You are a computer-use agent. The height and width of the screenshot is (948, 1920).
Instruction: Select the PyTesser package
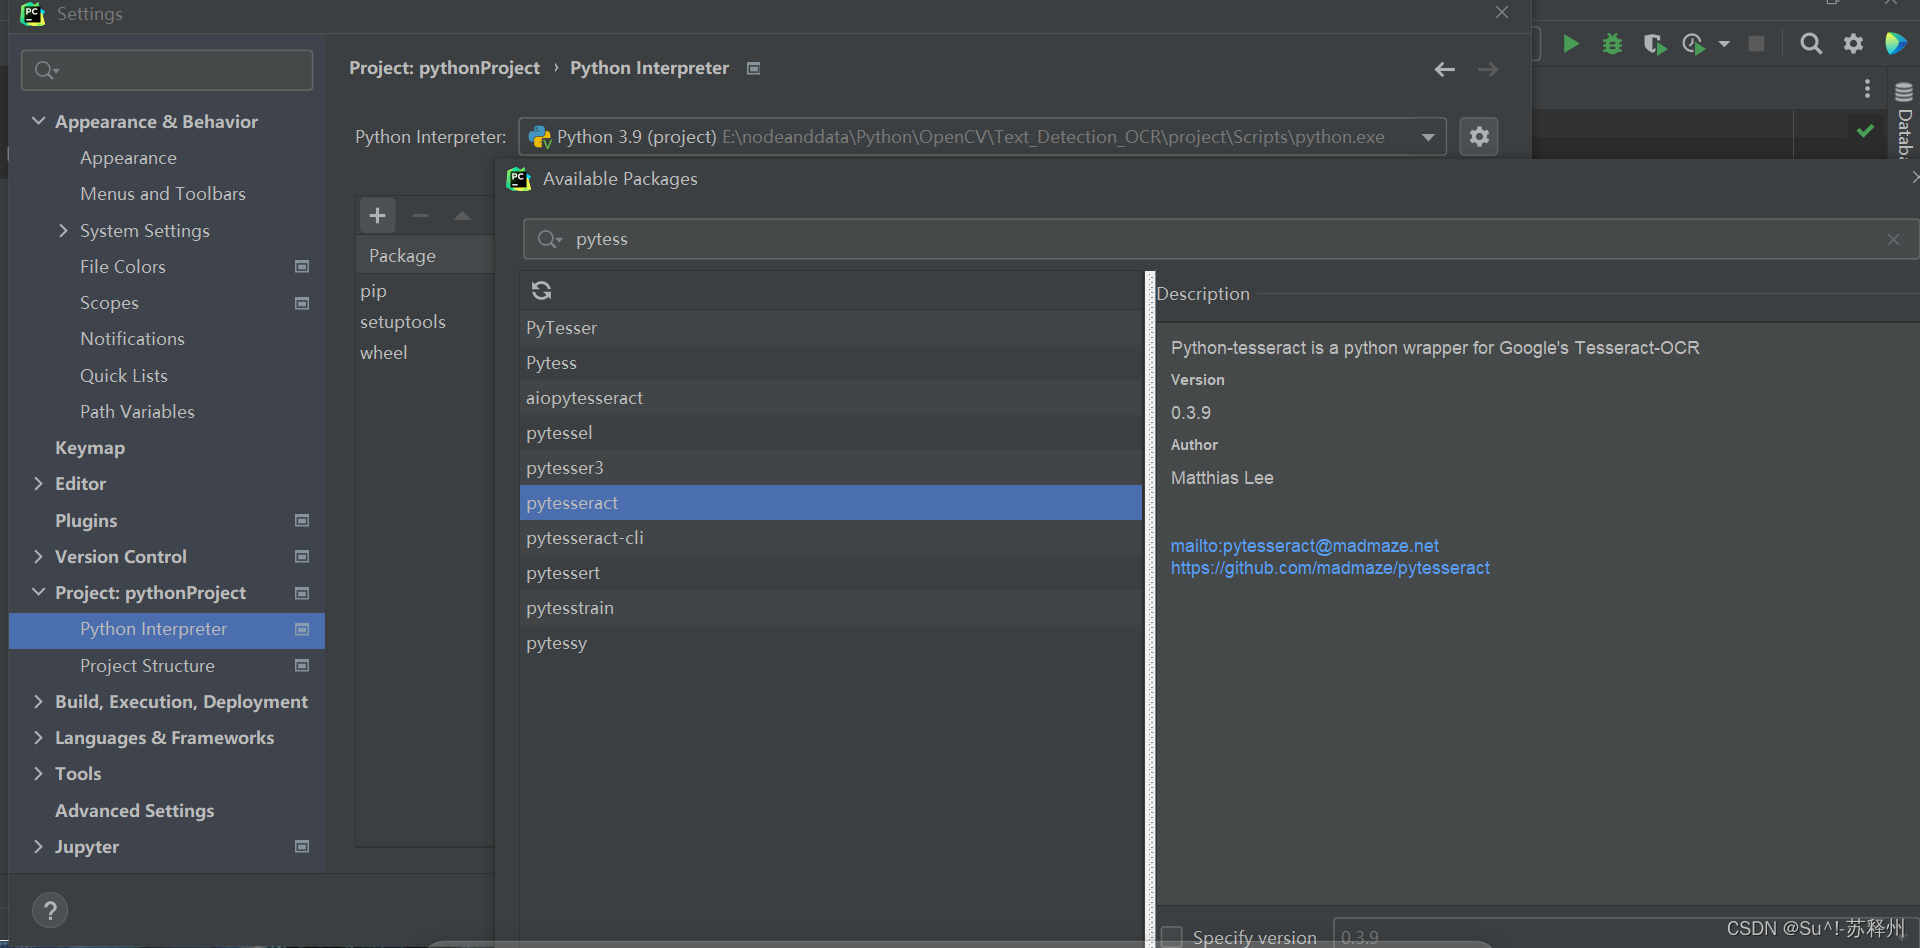(830, 328)
